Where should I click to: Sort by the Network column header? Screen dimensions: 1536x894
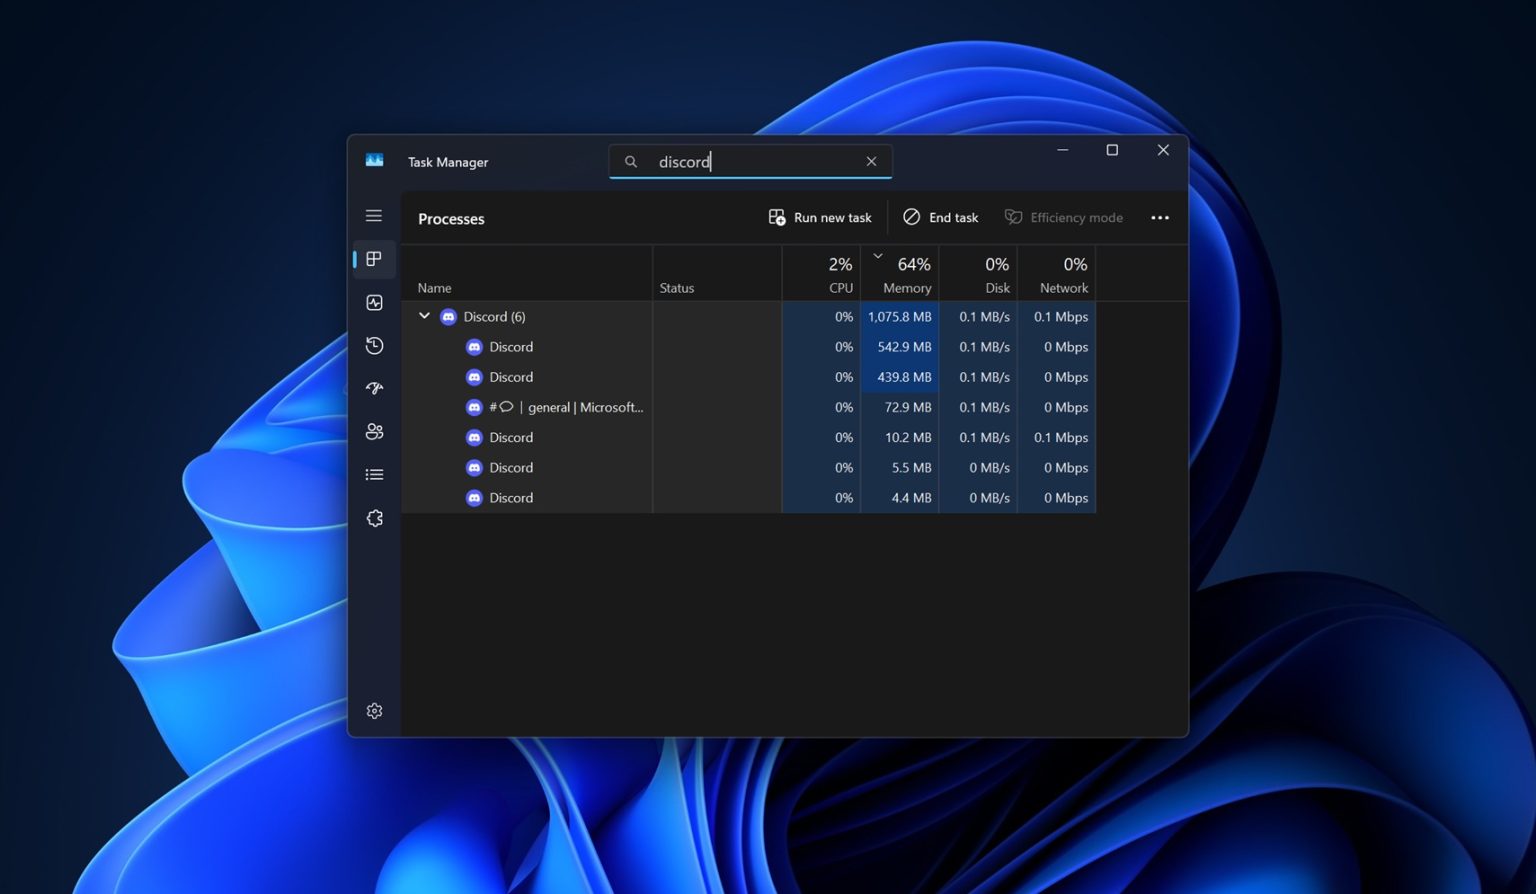pyautogui.click(x=1063, y=275)
